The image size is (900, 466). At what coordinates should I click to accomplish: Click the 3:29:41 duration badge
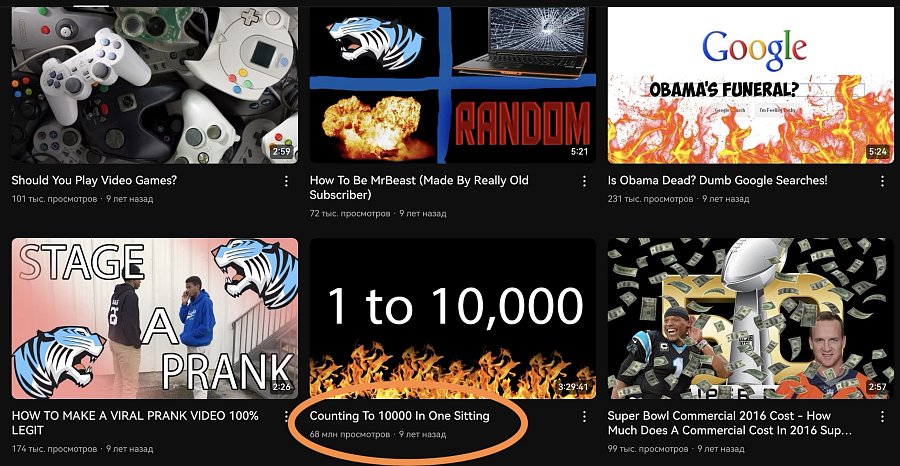[573, 387]
